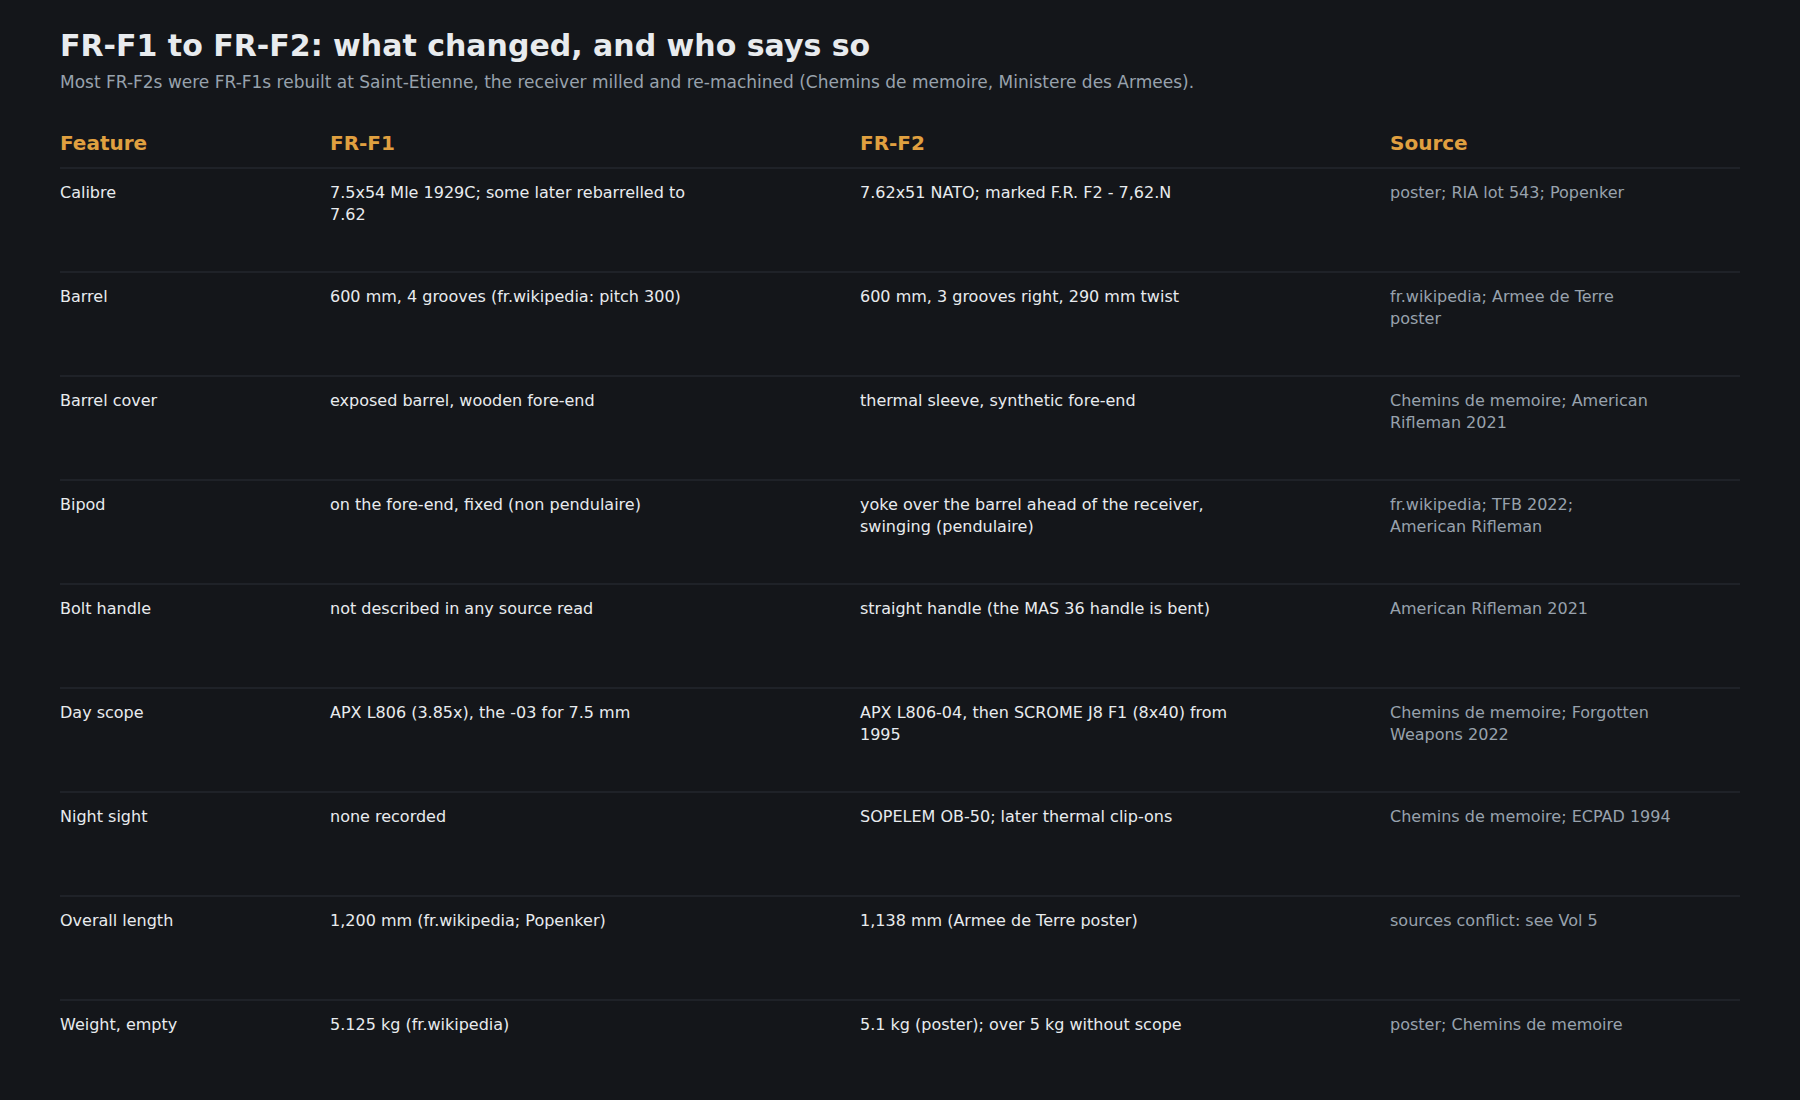The height and width of the screenshot is (1100, 1800).
Task: Click source 'Chemins de memoire; Forgotten Weapons 2022'
Action: (x=1519, y=723)
